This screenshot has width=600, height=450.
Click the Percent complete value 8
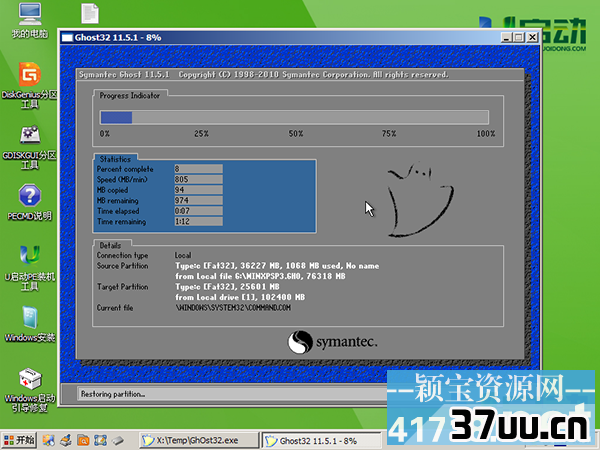pyautogui.click(x=199, y=169)
